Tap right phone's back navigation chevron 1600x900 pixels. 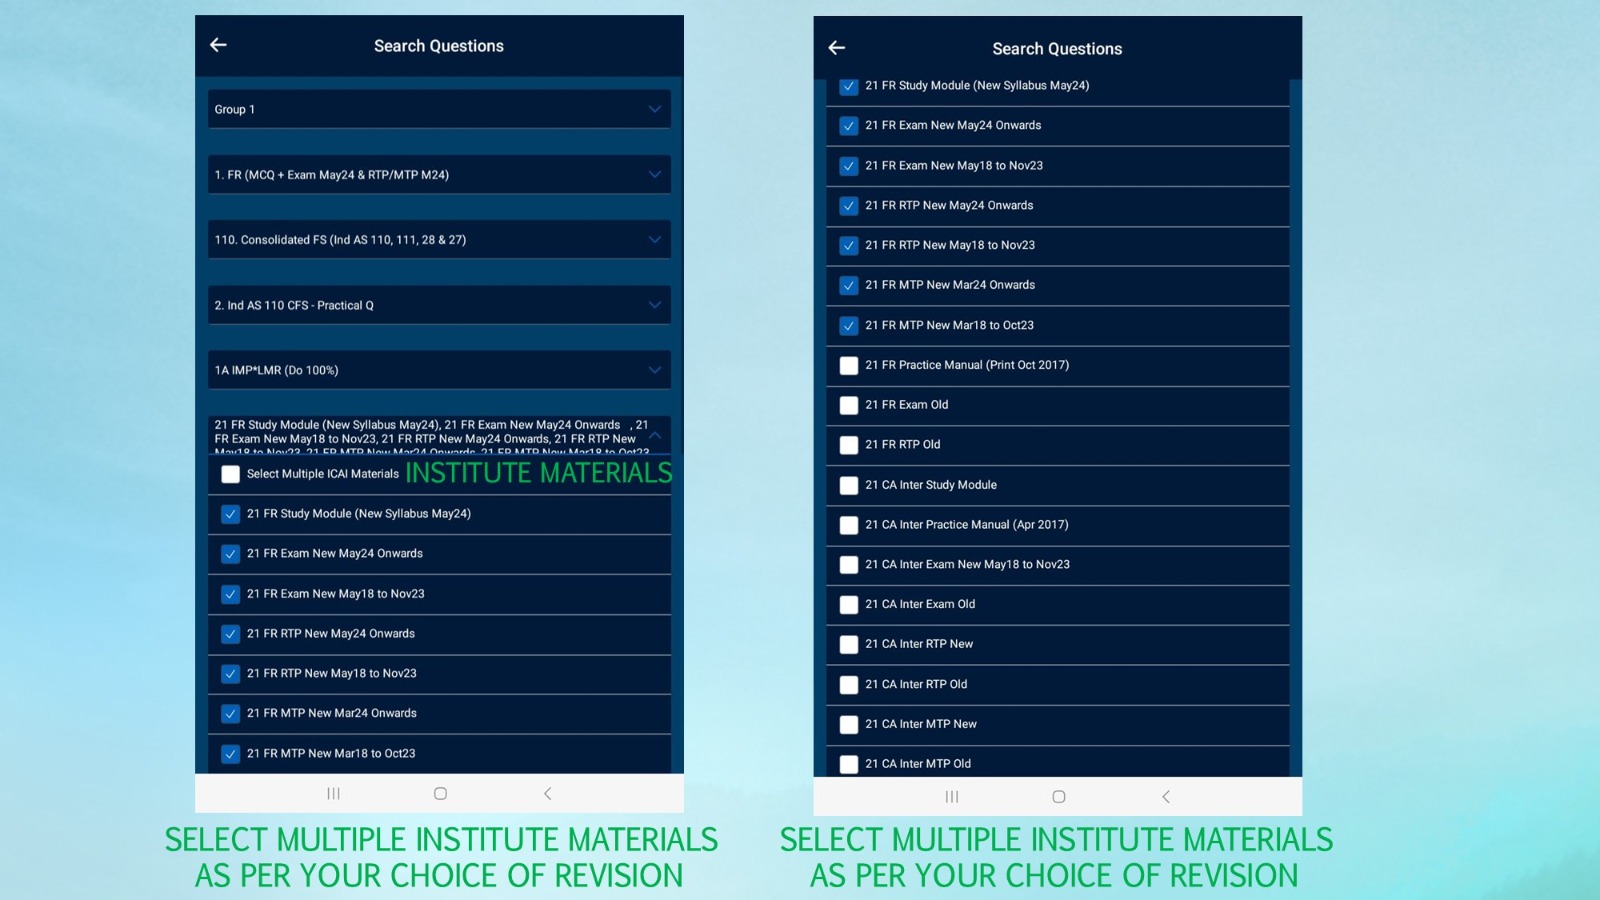[1166, 797]
